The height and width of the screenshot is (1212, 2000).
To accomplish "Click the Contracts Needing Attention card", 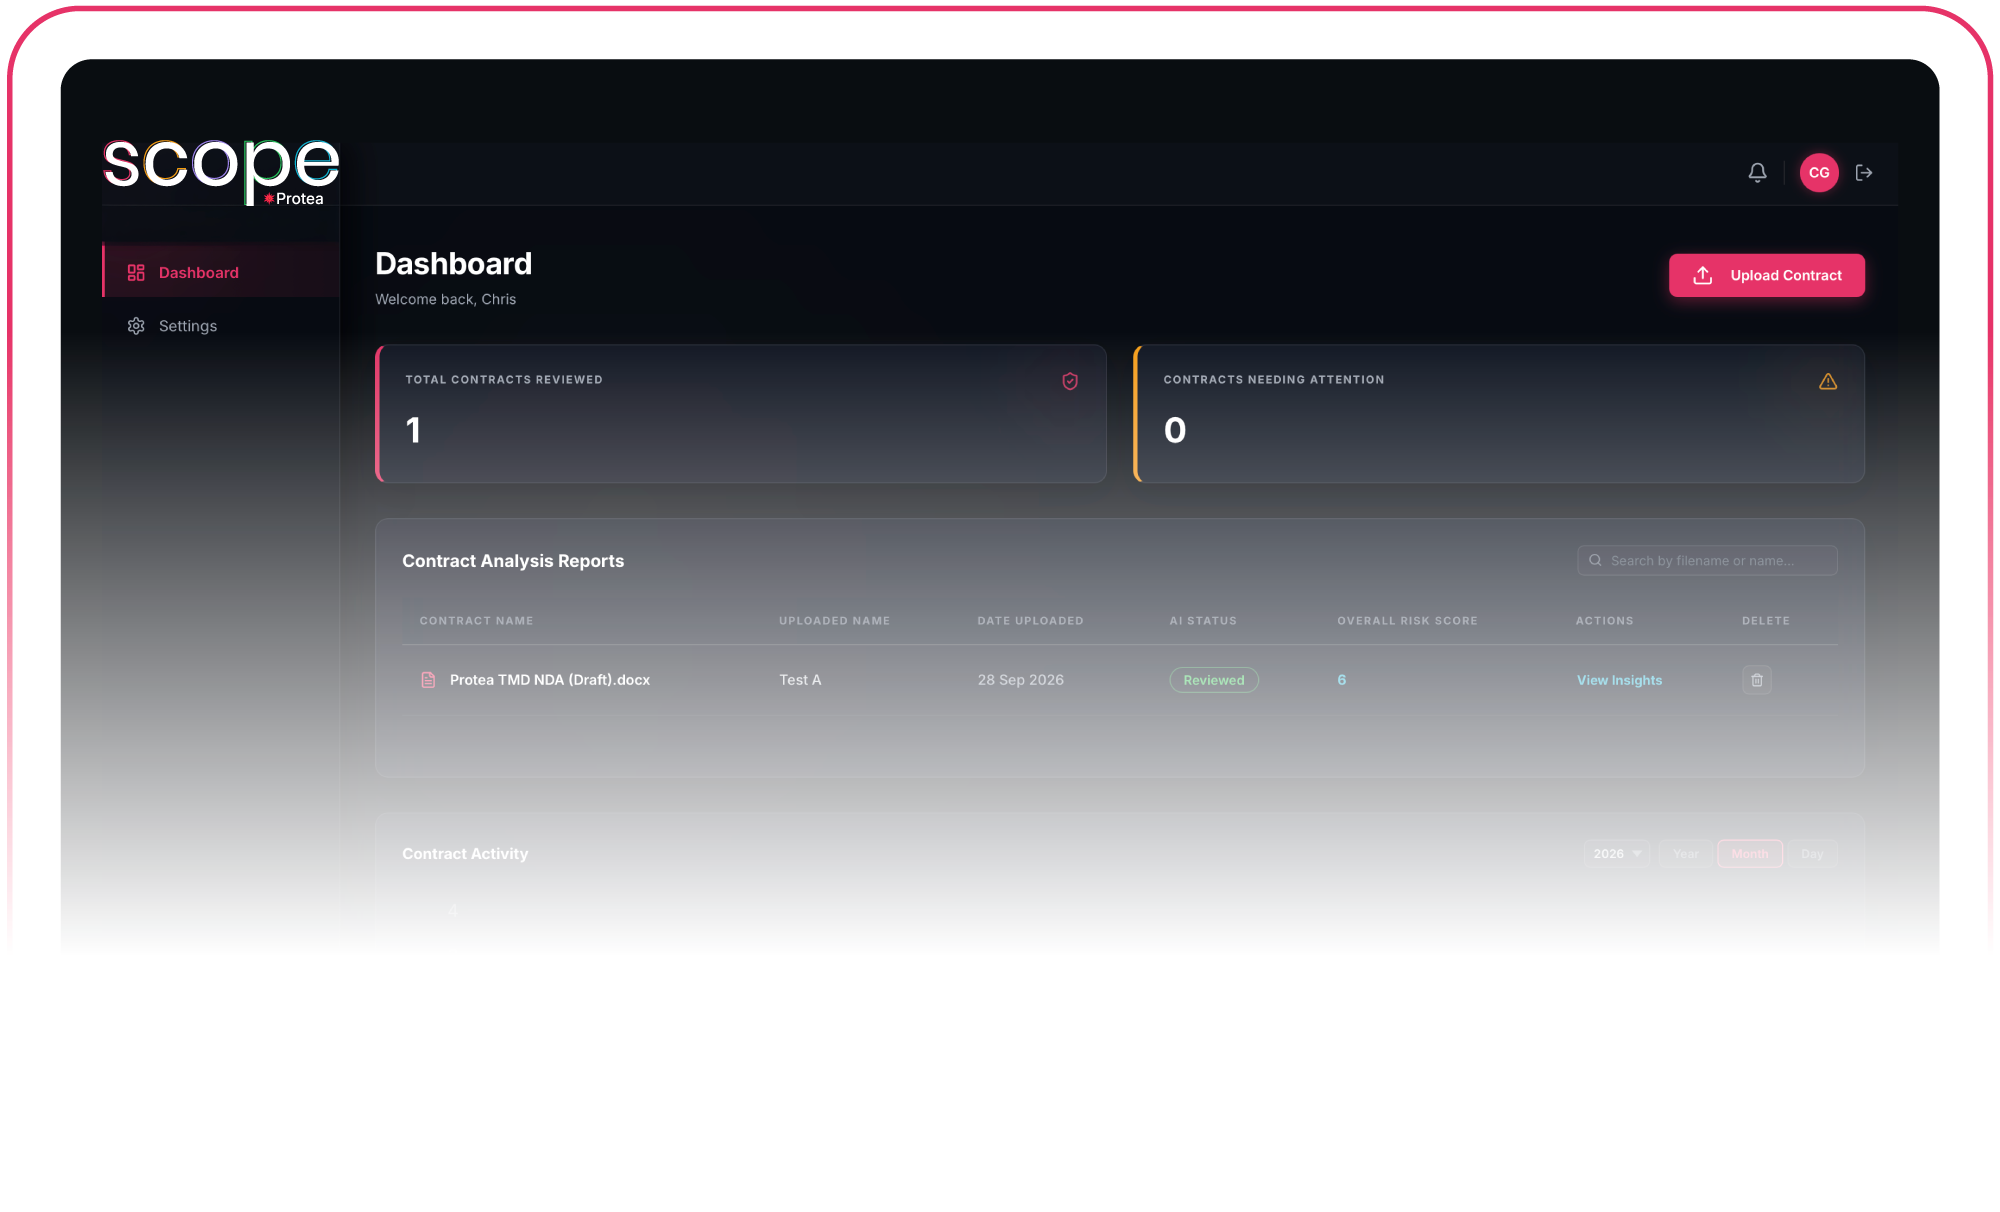I will click(1499, 414).
